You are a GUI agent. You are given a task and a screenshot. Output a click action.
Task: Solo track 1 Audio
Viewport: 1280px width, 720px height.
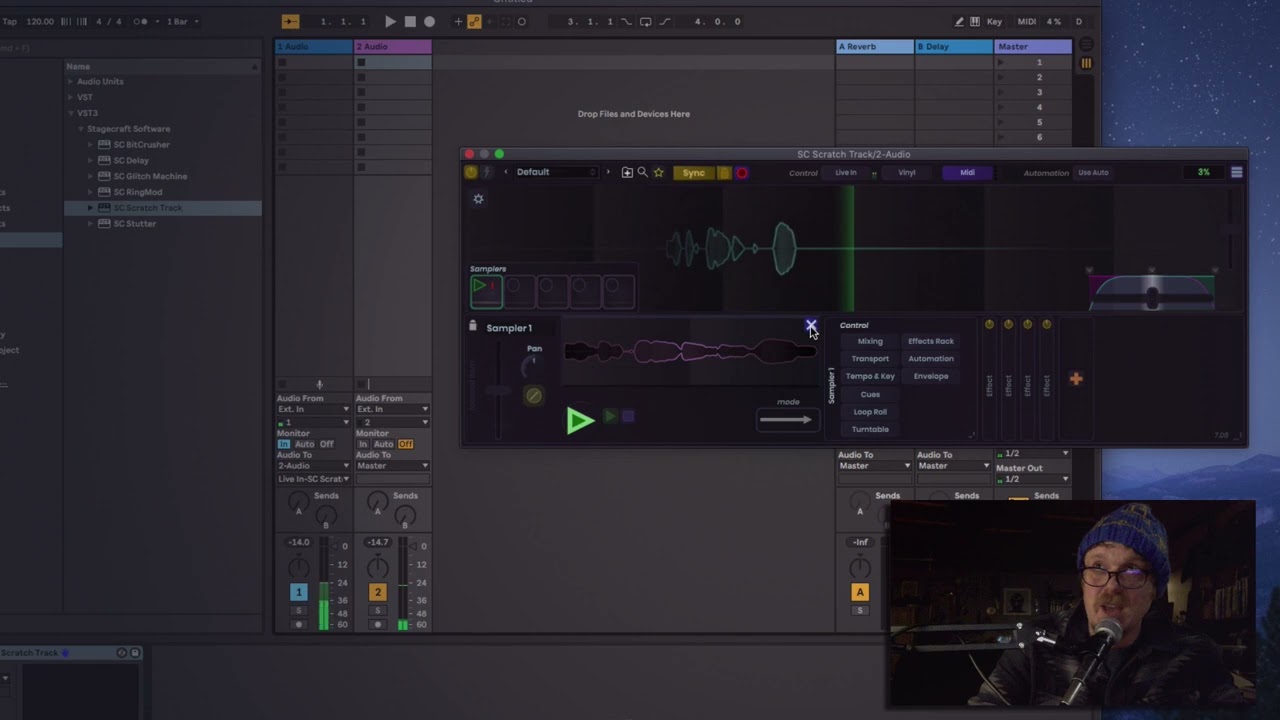coord(298,610)
